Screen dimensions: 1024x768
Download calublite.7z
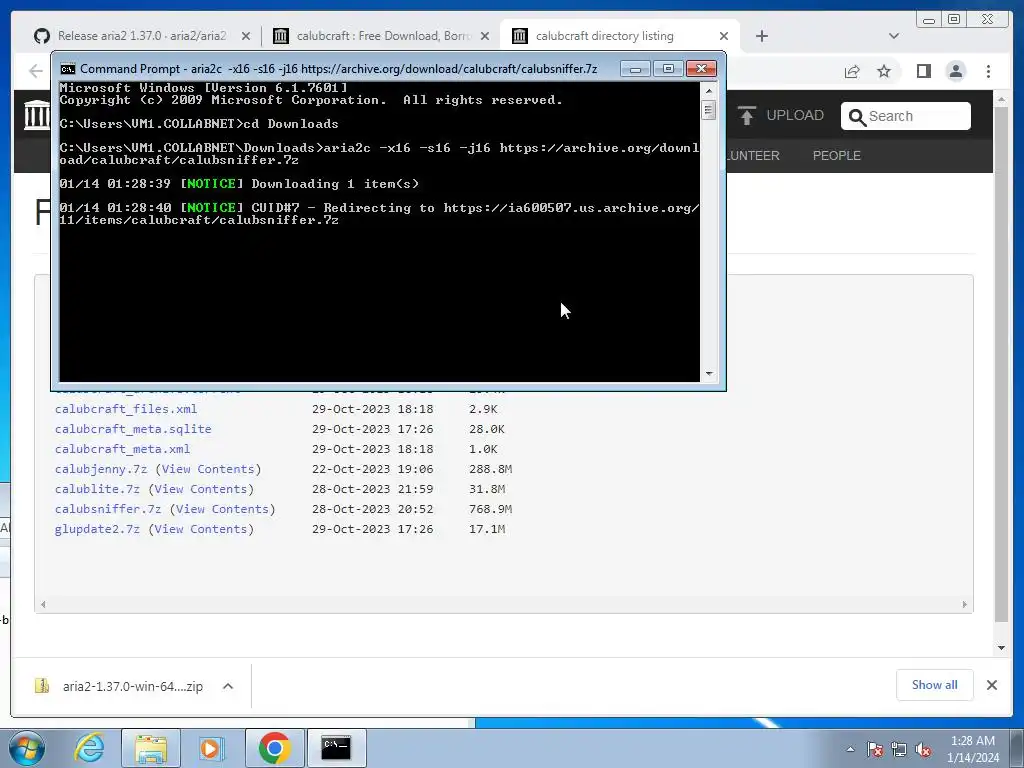[x=97, y=489]
